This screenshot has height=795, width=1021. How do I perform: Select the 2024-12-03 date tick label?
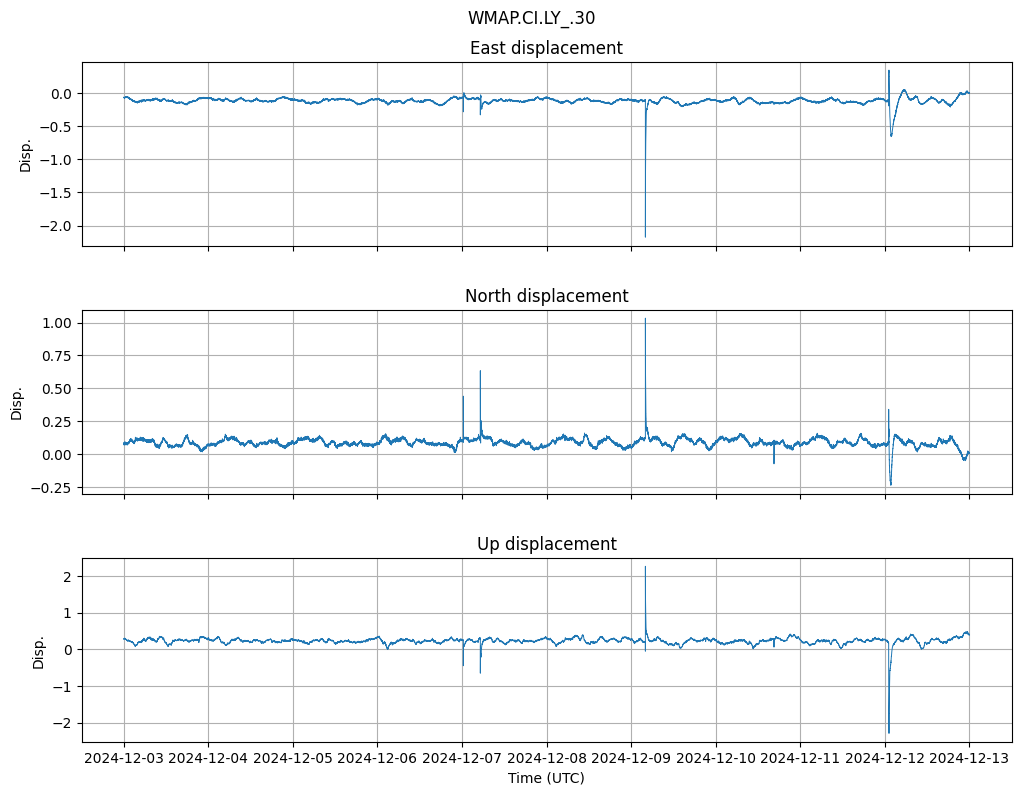tap(124, 760)
